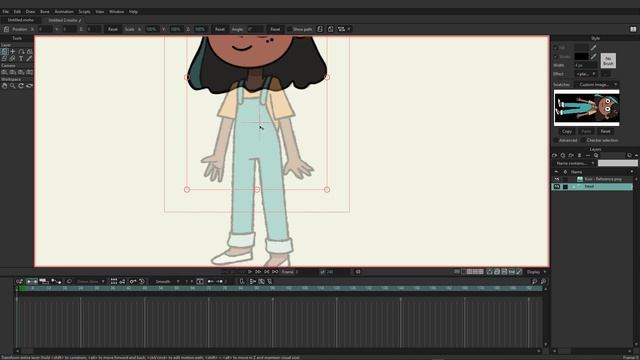Open the options dropdown arrow after flip icons

(x=349, y=29)
